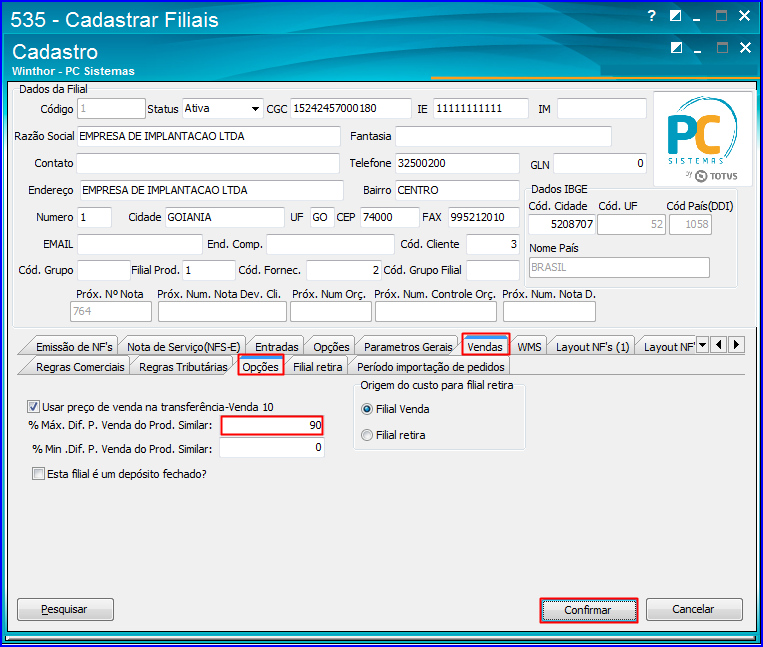Click the Próx. Num. Controle Orç. field

pyautogui.click(x=436, y=312)
